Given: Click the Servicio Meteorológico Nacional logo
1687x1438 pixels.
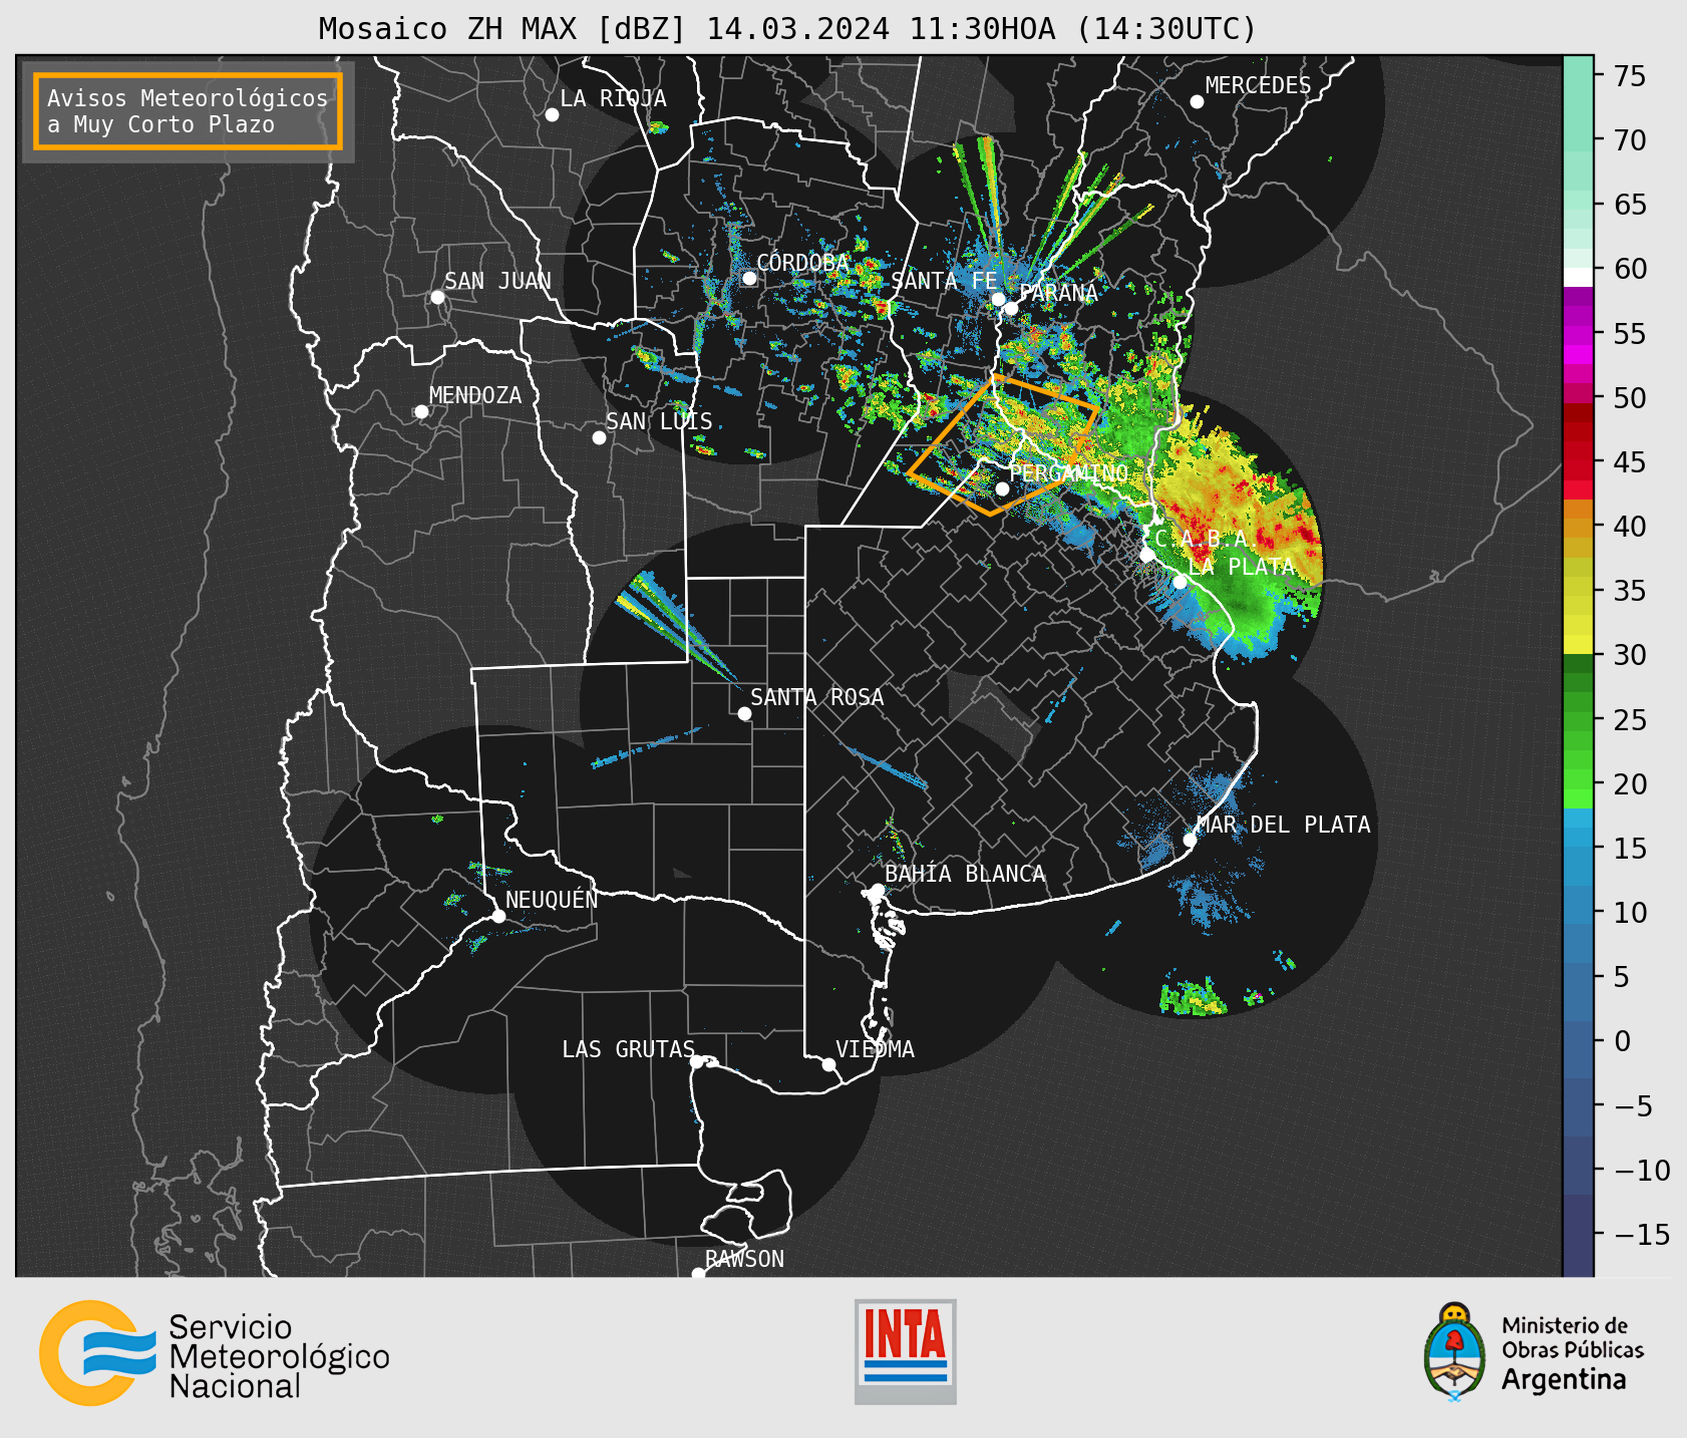Looking at the screenshot, I should (214, 1353).
